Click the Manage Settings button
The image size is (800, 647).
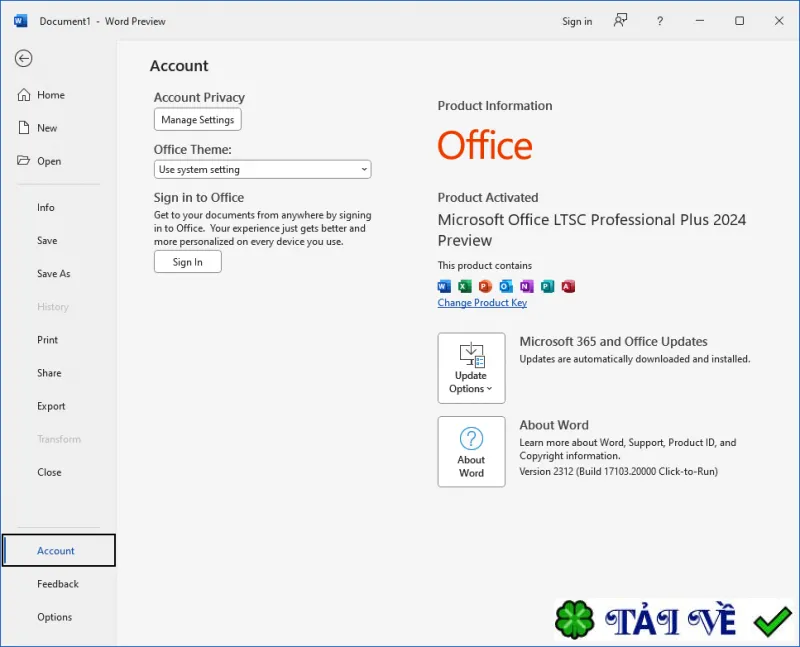pyautogui.click(x=197, y=119)
